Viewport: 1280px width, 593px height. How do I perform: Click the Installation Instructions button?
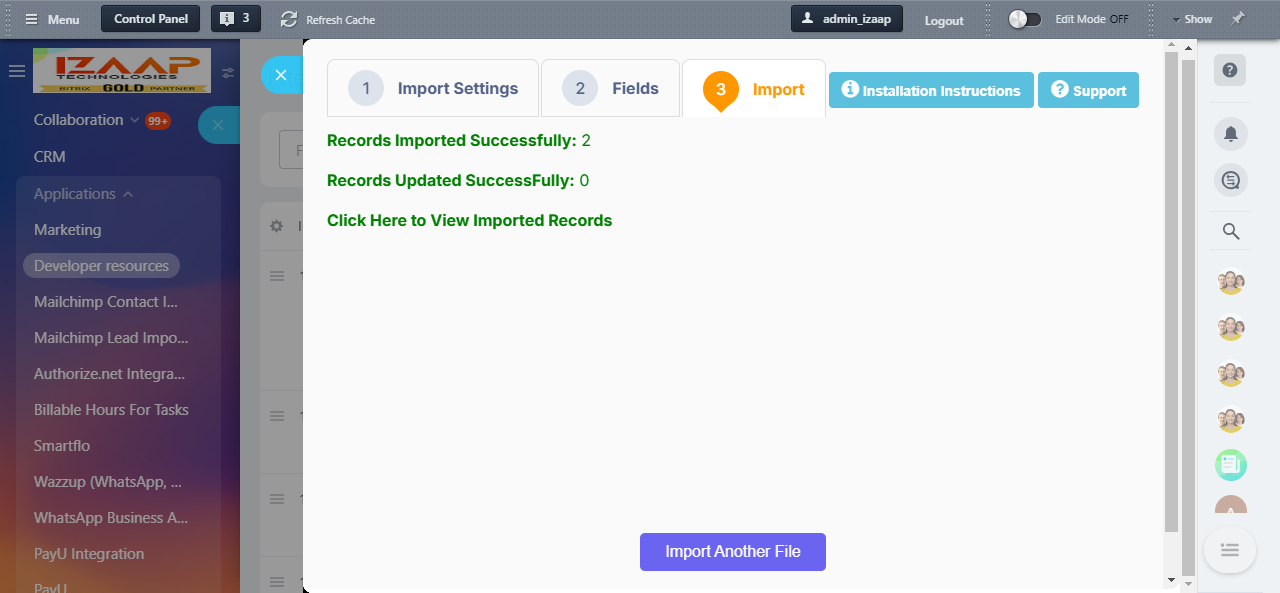[x=931, y=90]
